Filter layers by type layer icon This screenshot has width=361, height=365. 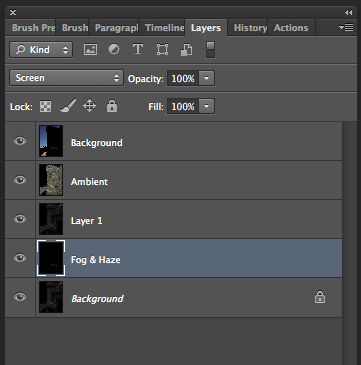(138, 49)
